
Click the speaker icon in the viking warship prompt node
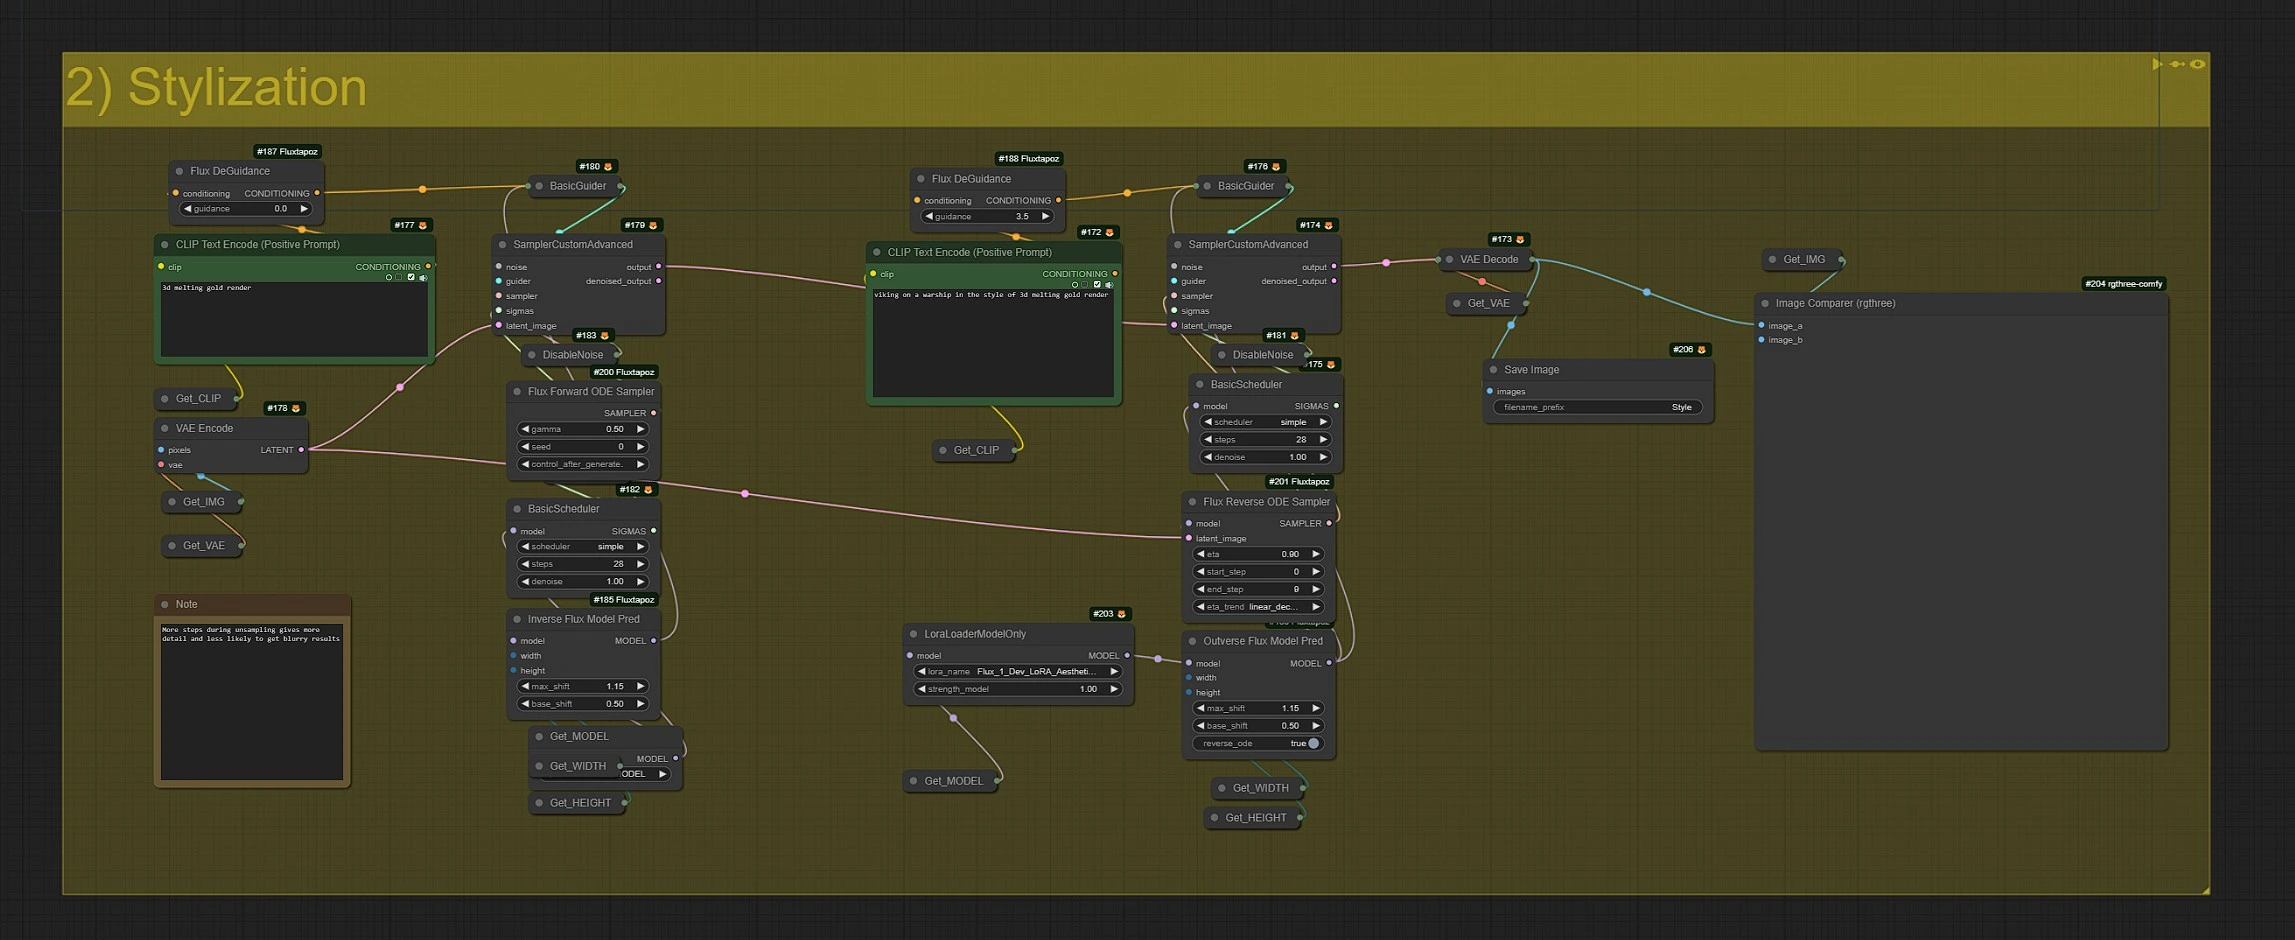pos(1109,285)
